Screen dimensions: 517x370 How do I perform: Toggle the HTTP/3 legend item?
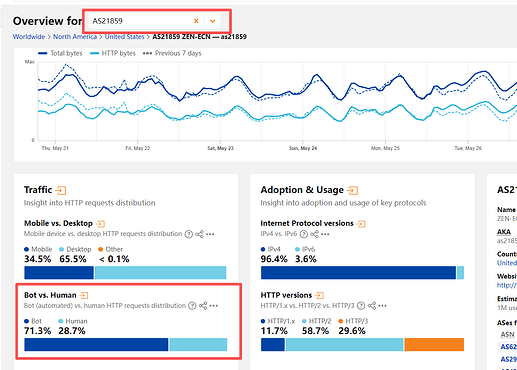(x=353, y=321)
